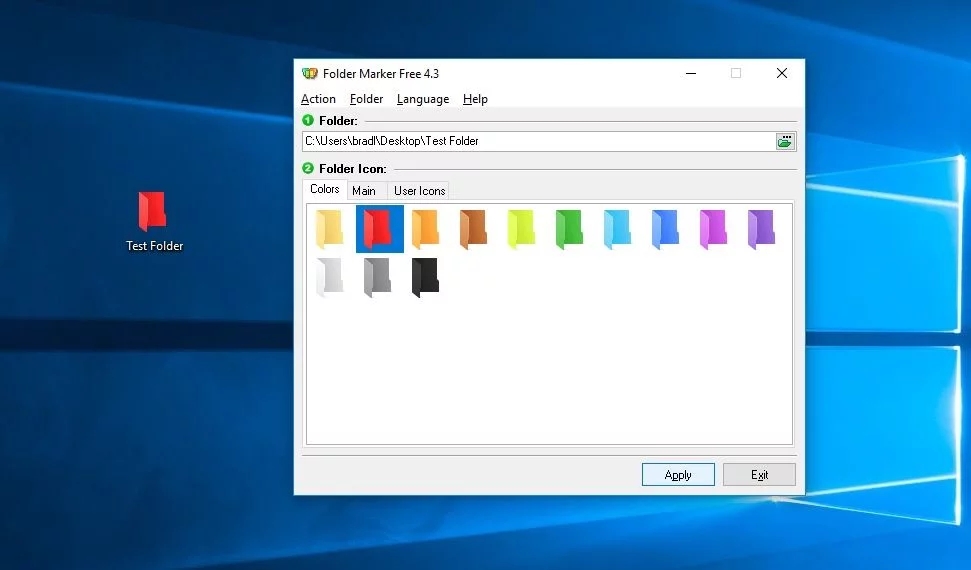Viewport: 971px width, 570px height.
Task: Click the browse folder button
Action: pyautogui.click(x=785, y=141)
